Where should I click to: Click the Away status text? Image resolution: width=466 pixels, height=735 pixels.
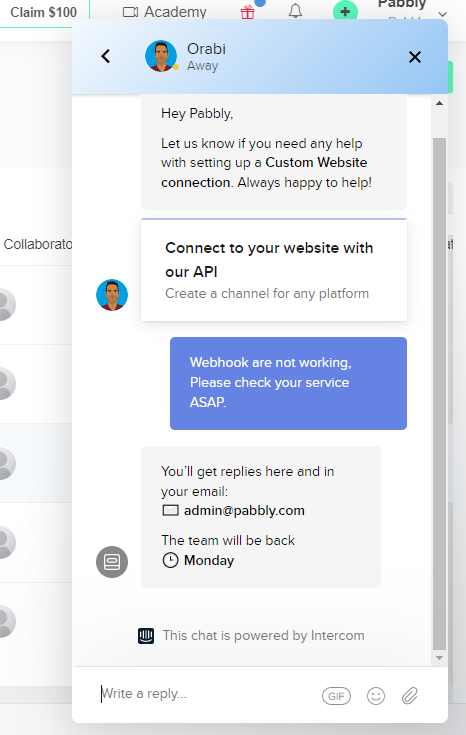click(203, 66)
